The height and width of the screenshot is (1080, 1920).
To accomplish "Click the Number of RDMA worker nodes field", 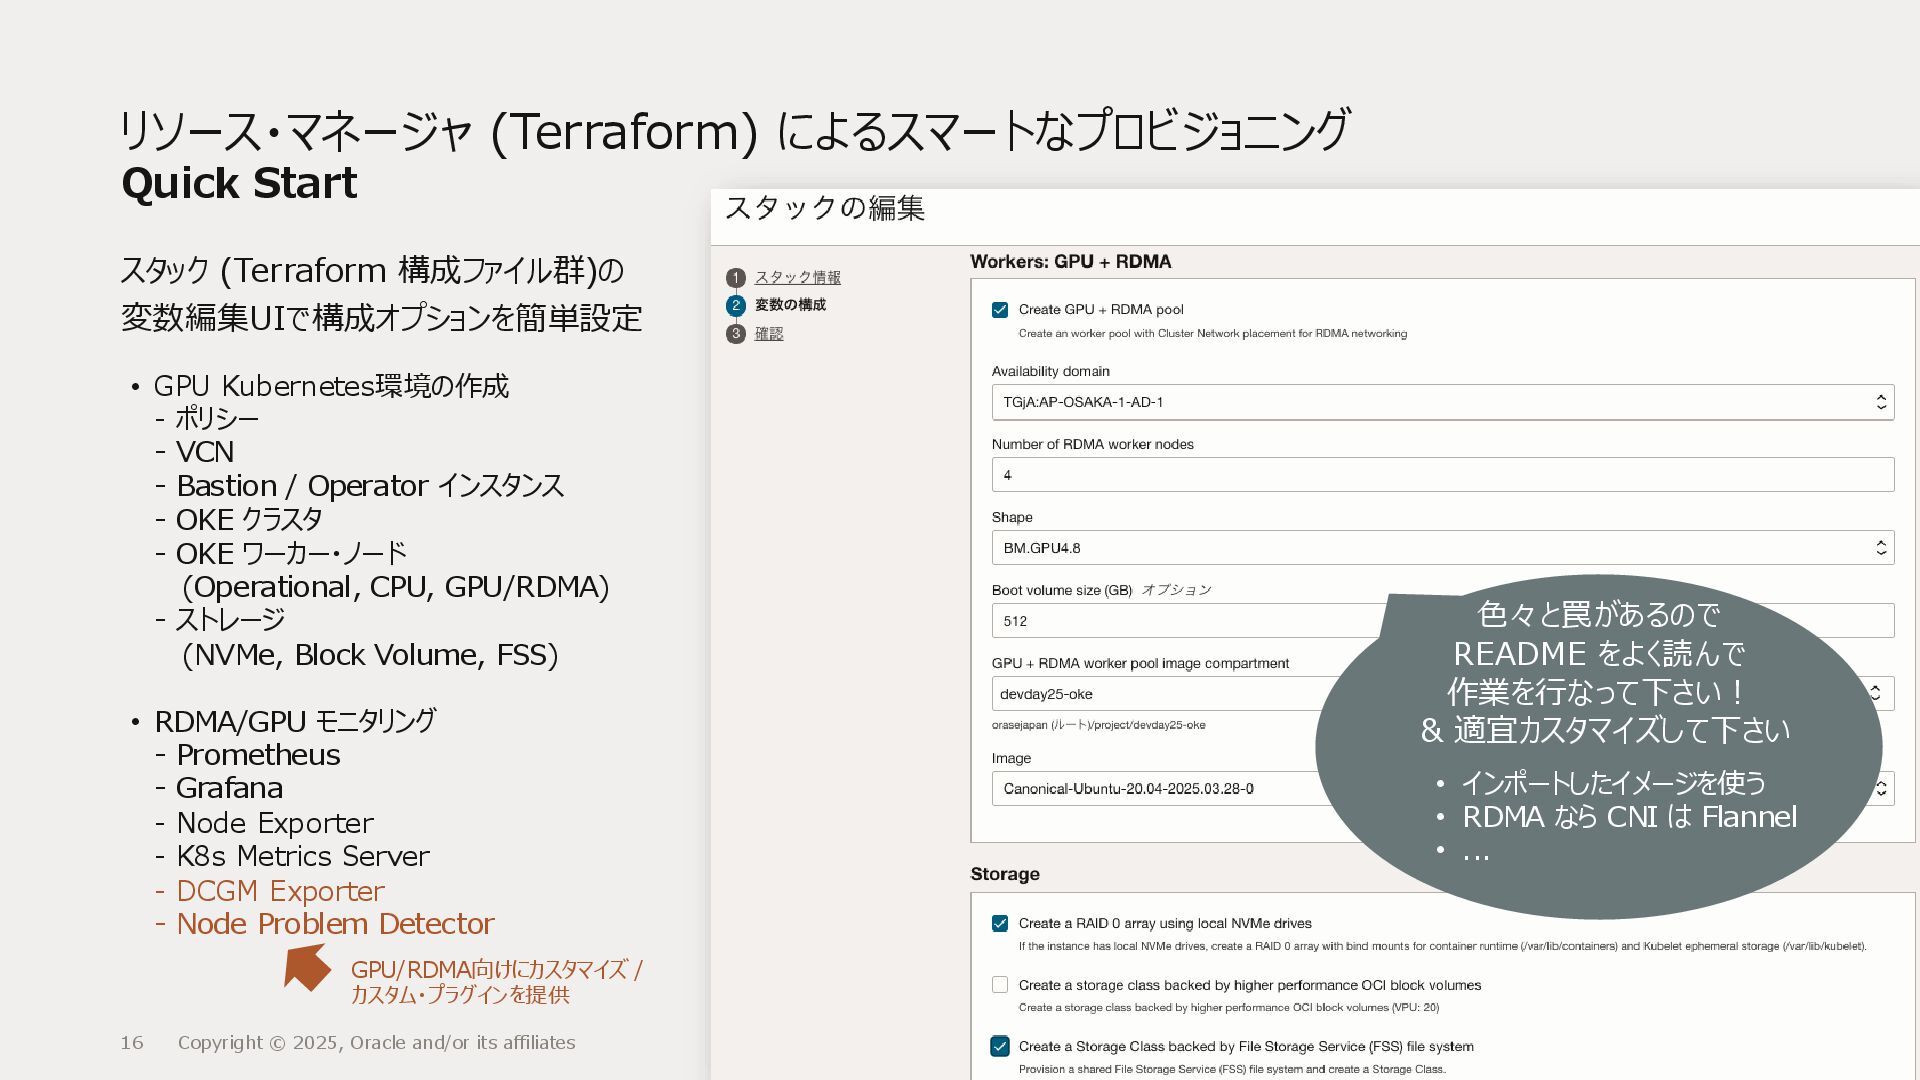I will [1442, 475].
